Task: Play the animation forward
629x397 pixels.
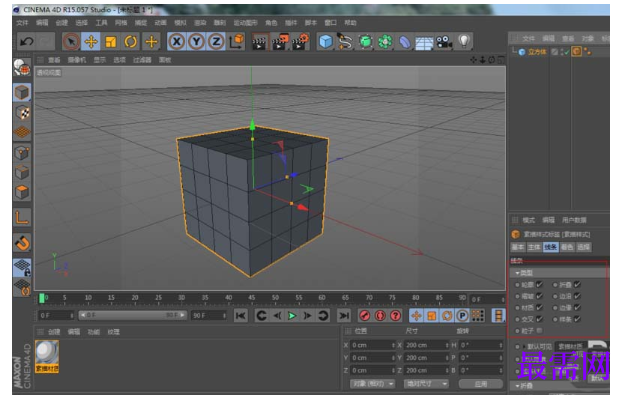Action: [x=292, y=316]
